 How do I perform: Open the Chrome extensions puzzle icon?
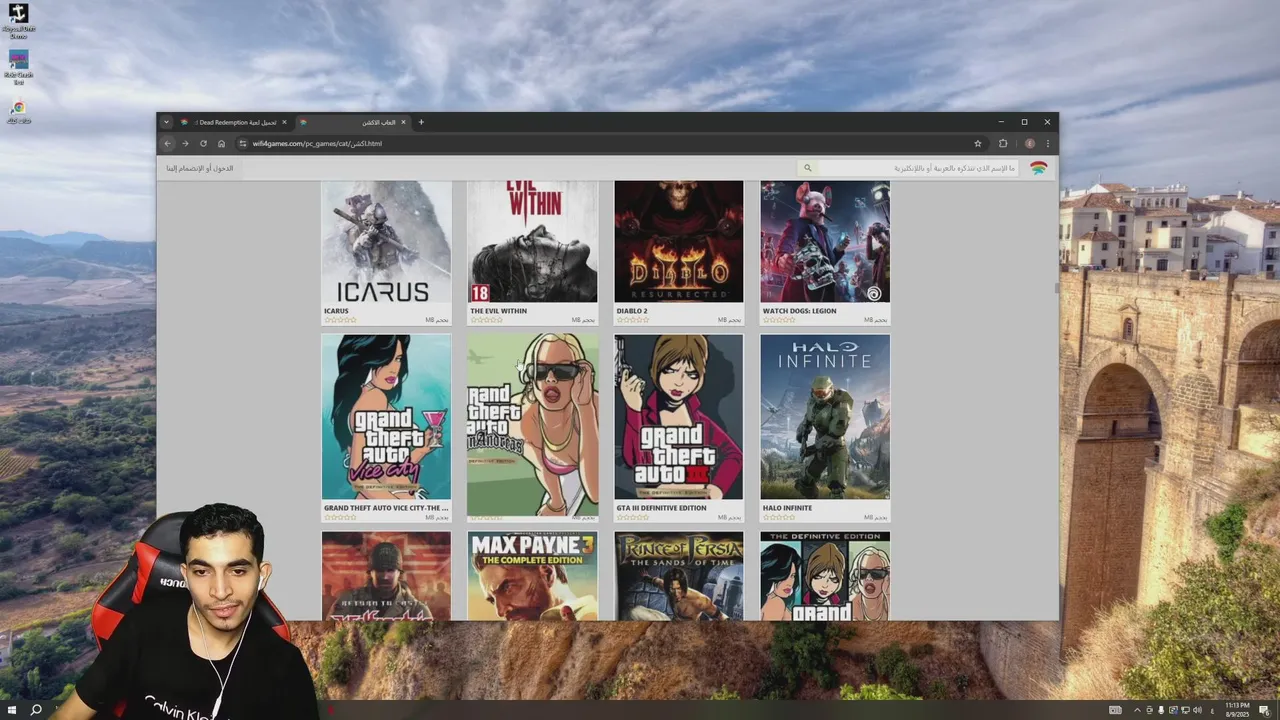[1003, 143]
